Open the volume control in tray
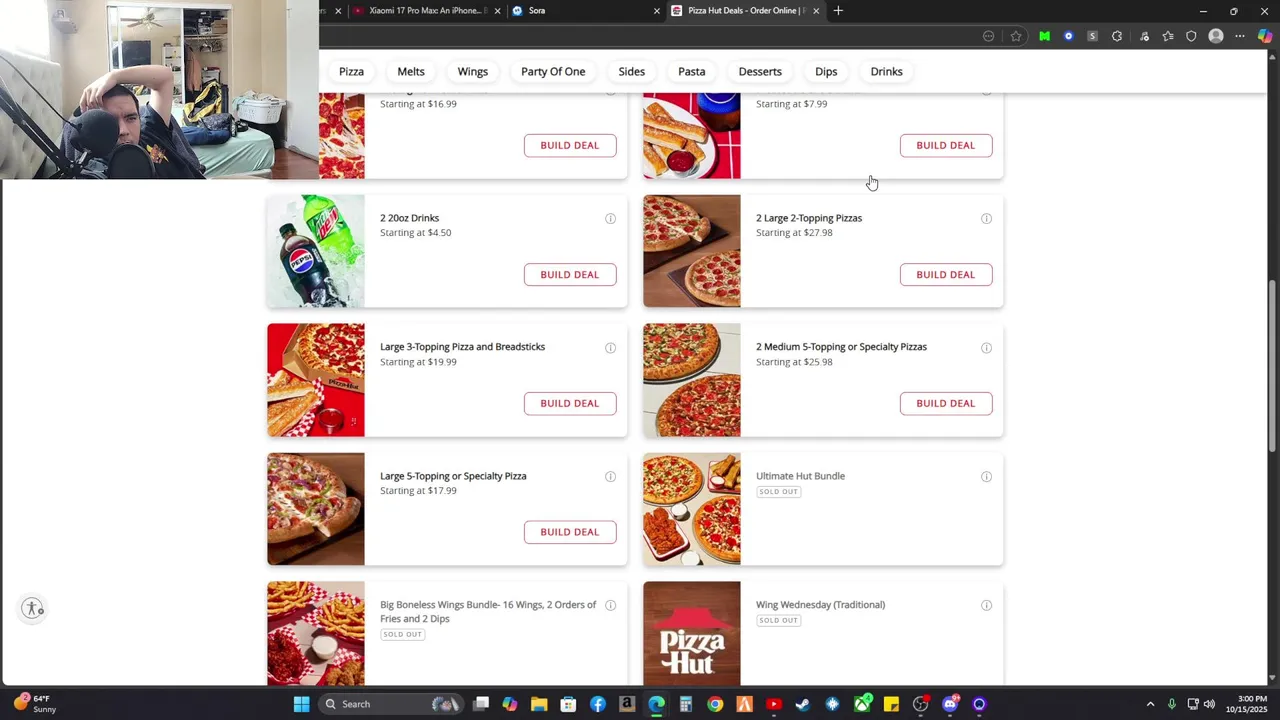Screen dimensions: 1280x720 click(x=1209, y=704)
